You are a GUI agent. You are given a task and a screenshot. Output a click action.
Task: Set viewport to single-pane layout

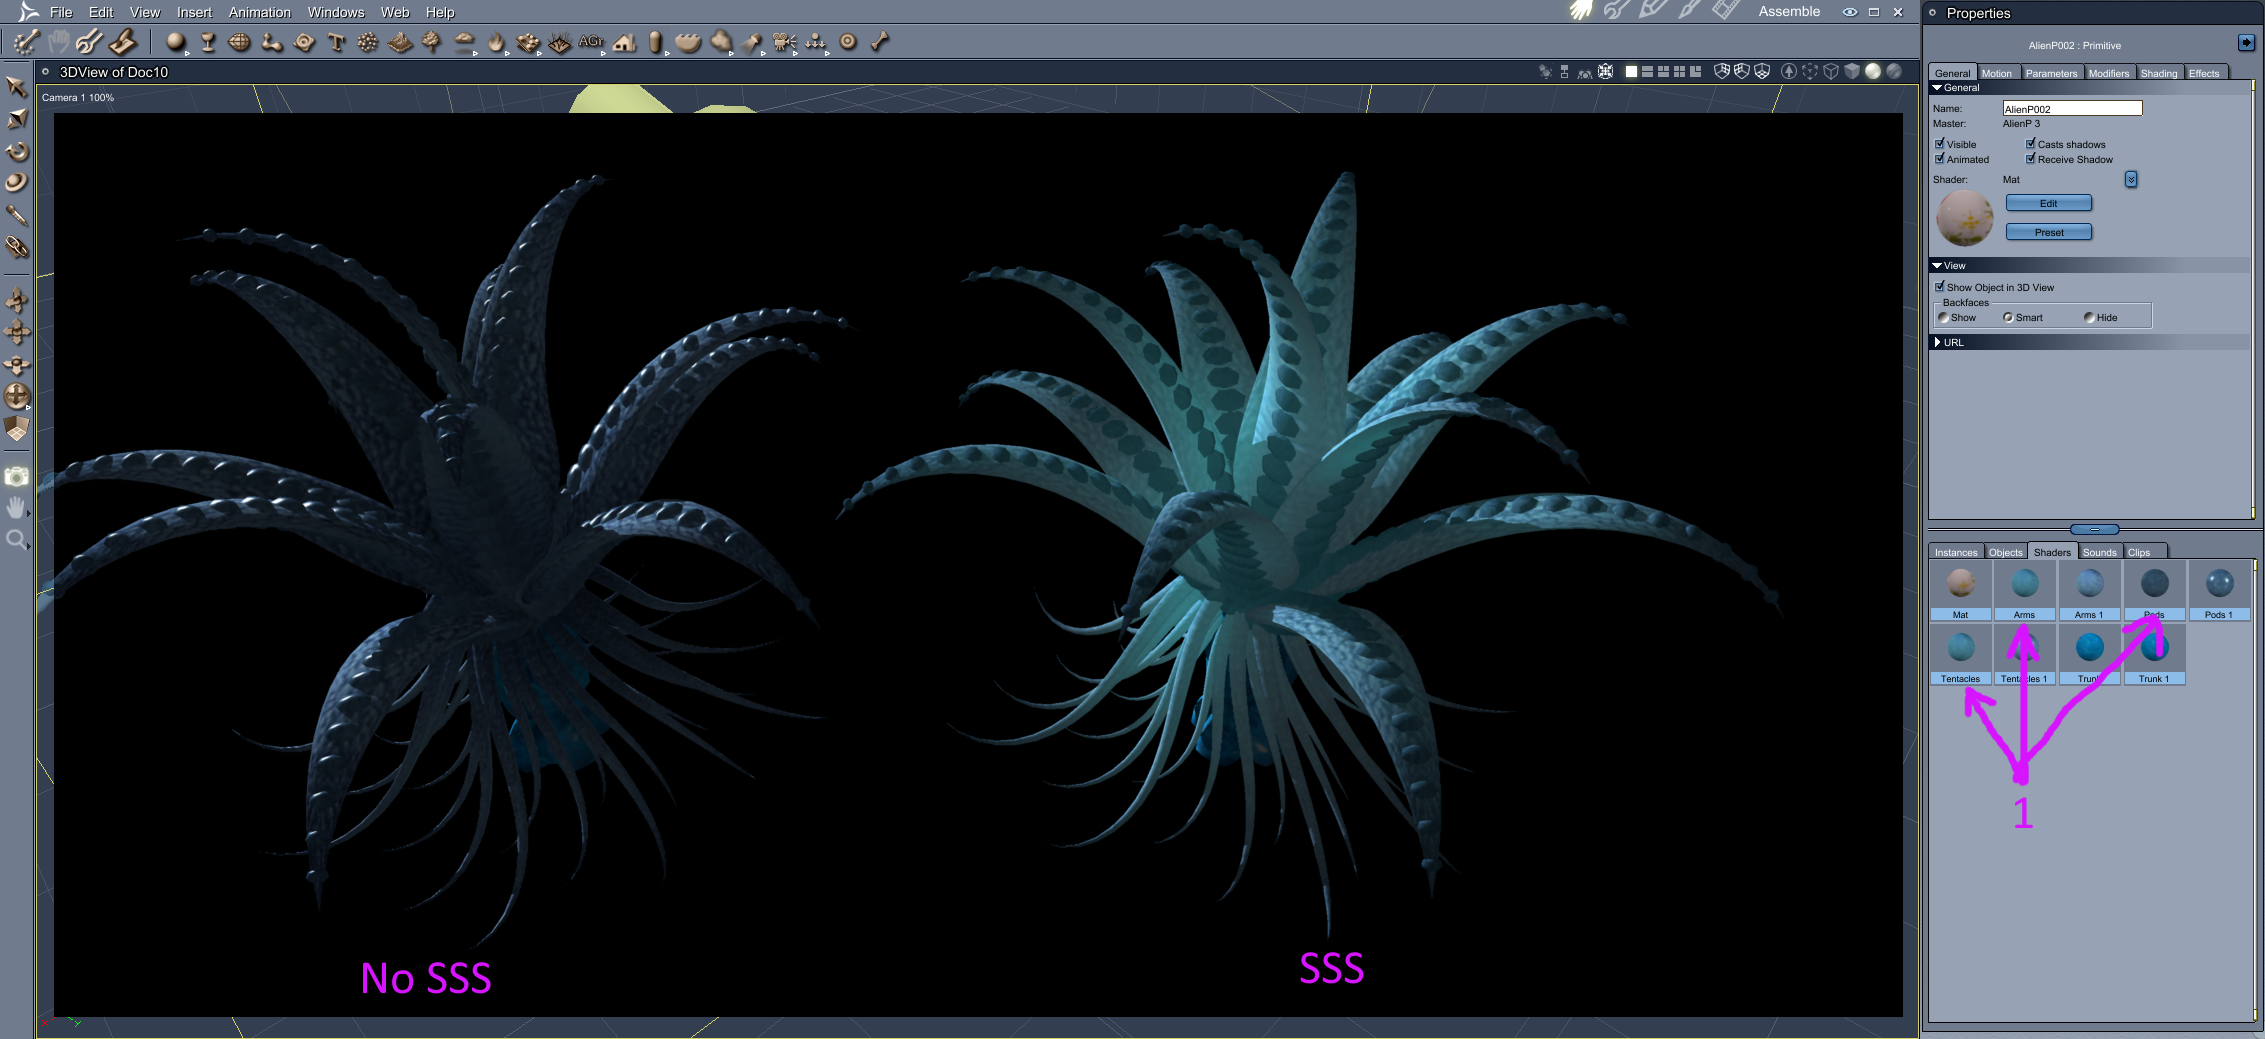(x=1631, y=72)
